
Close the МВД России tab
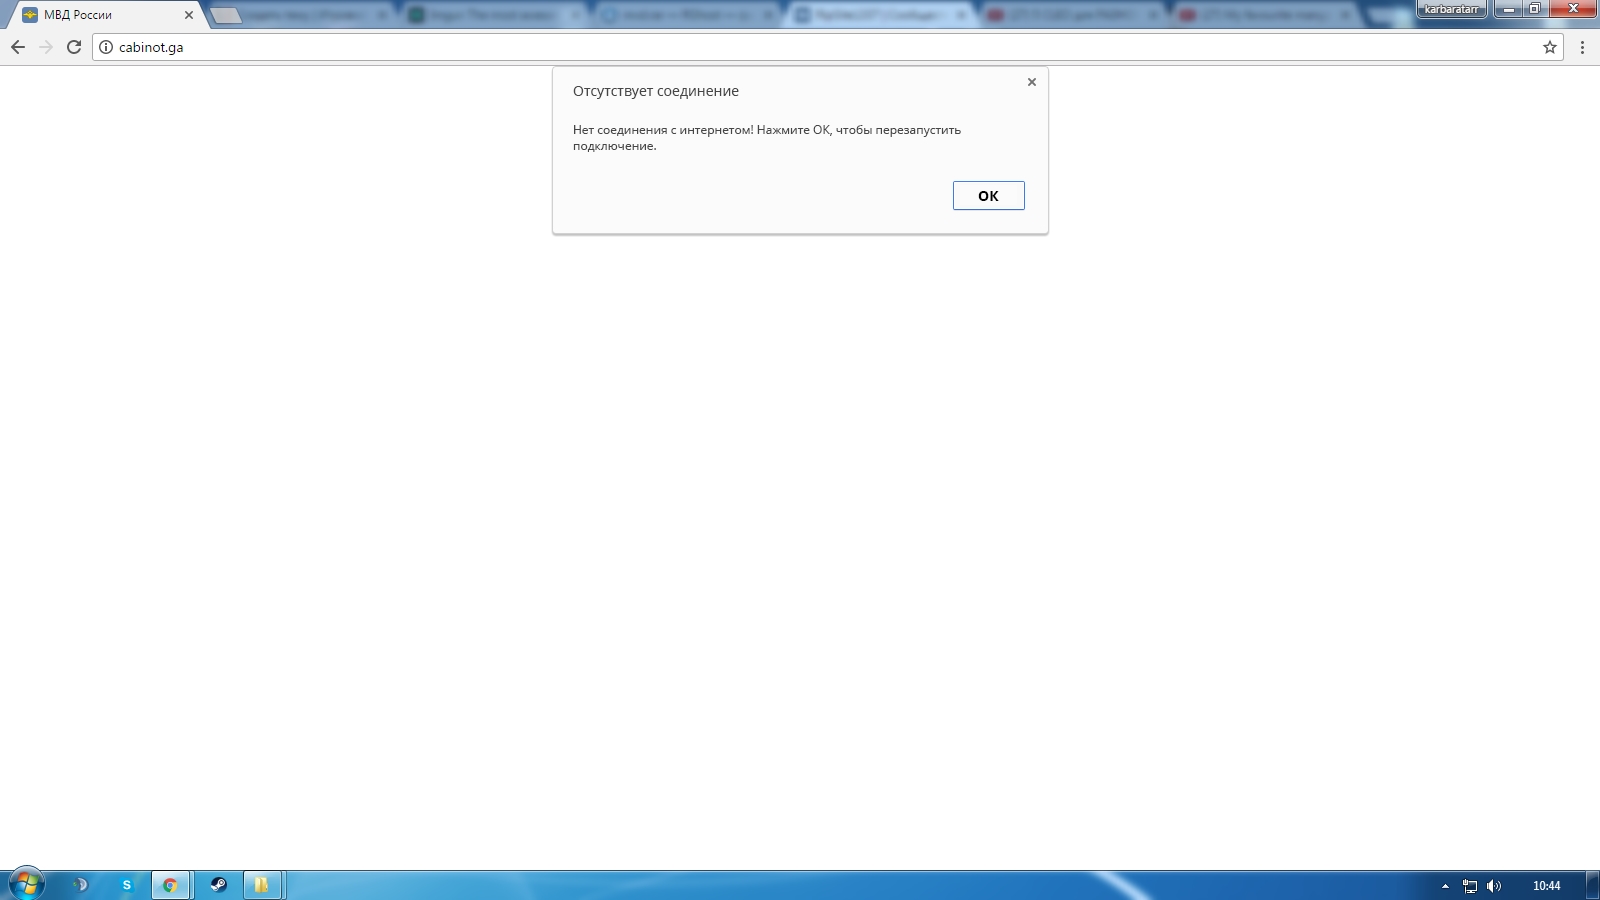189,15
